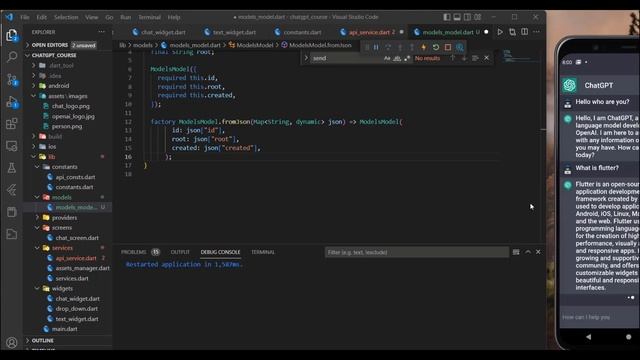Tap the emulator back navigation button
The image size is (640, 360).
click(x=588, y=337)
